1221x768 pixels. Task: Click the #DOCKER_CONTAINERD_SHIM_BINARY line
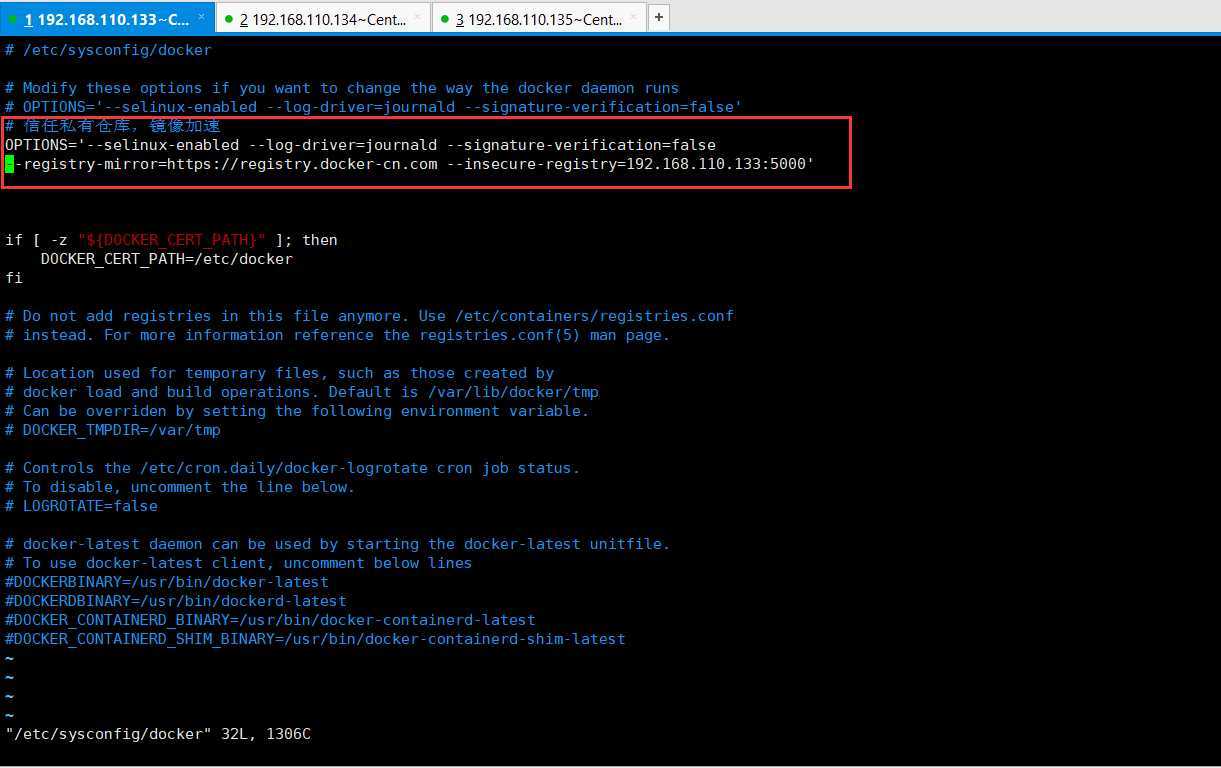(315, 639)
